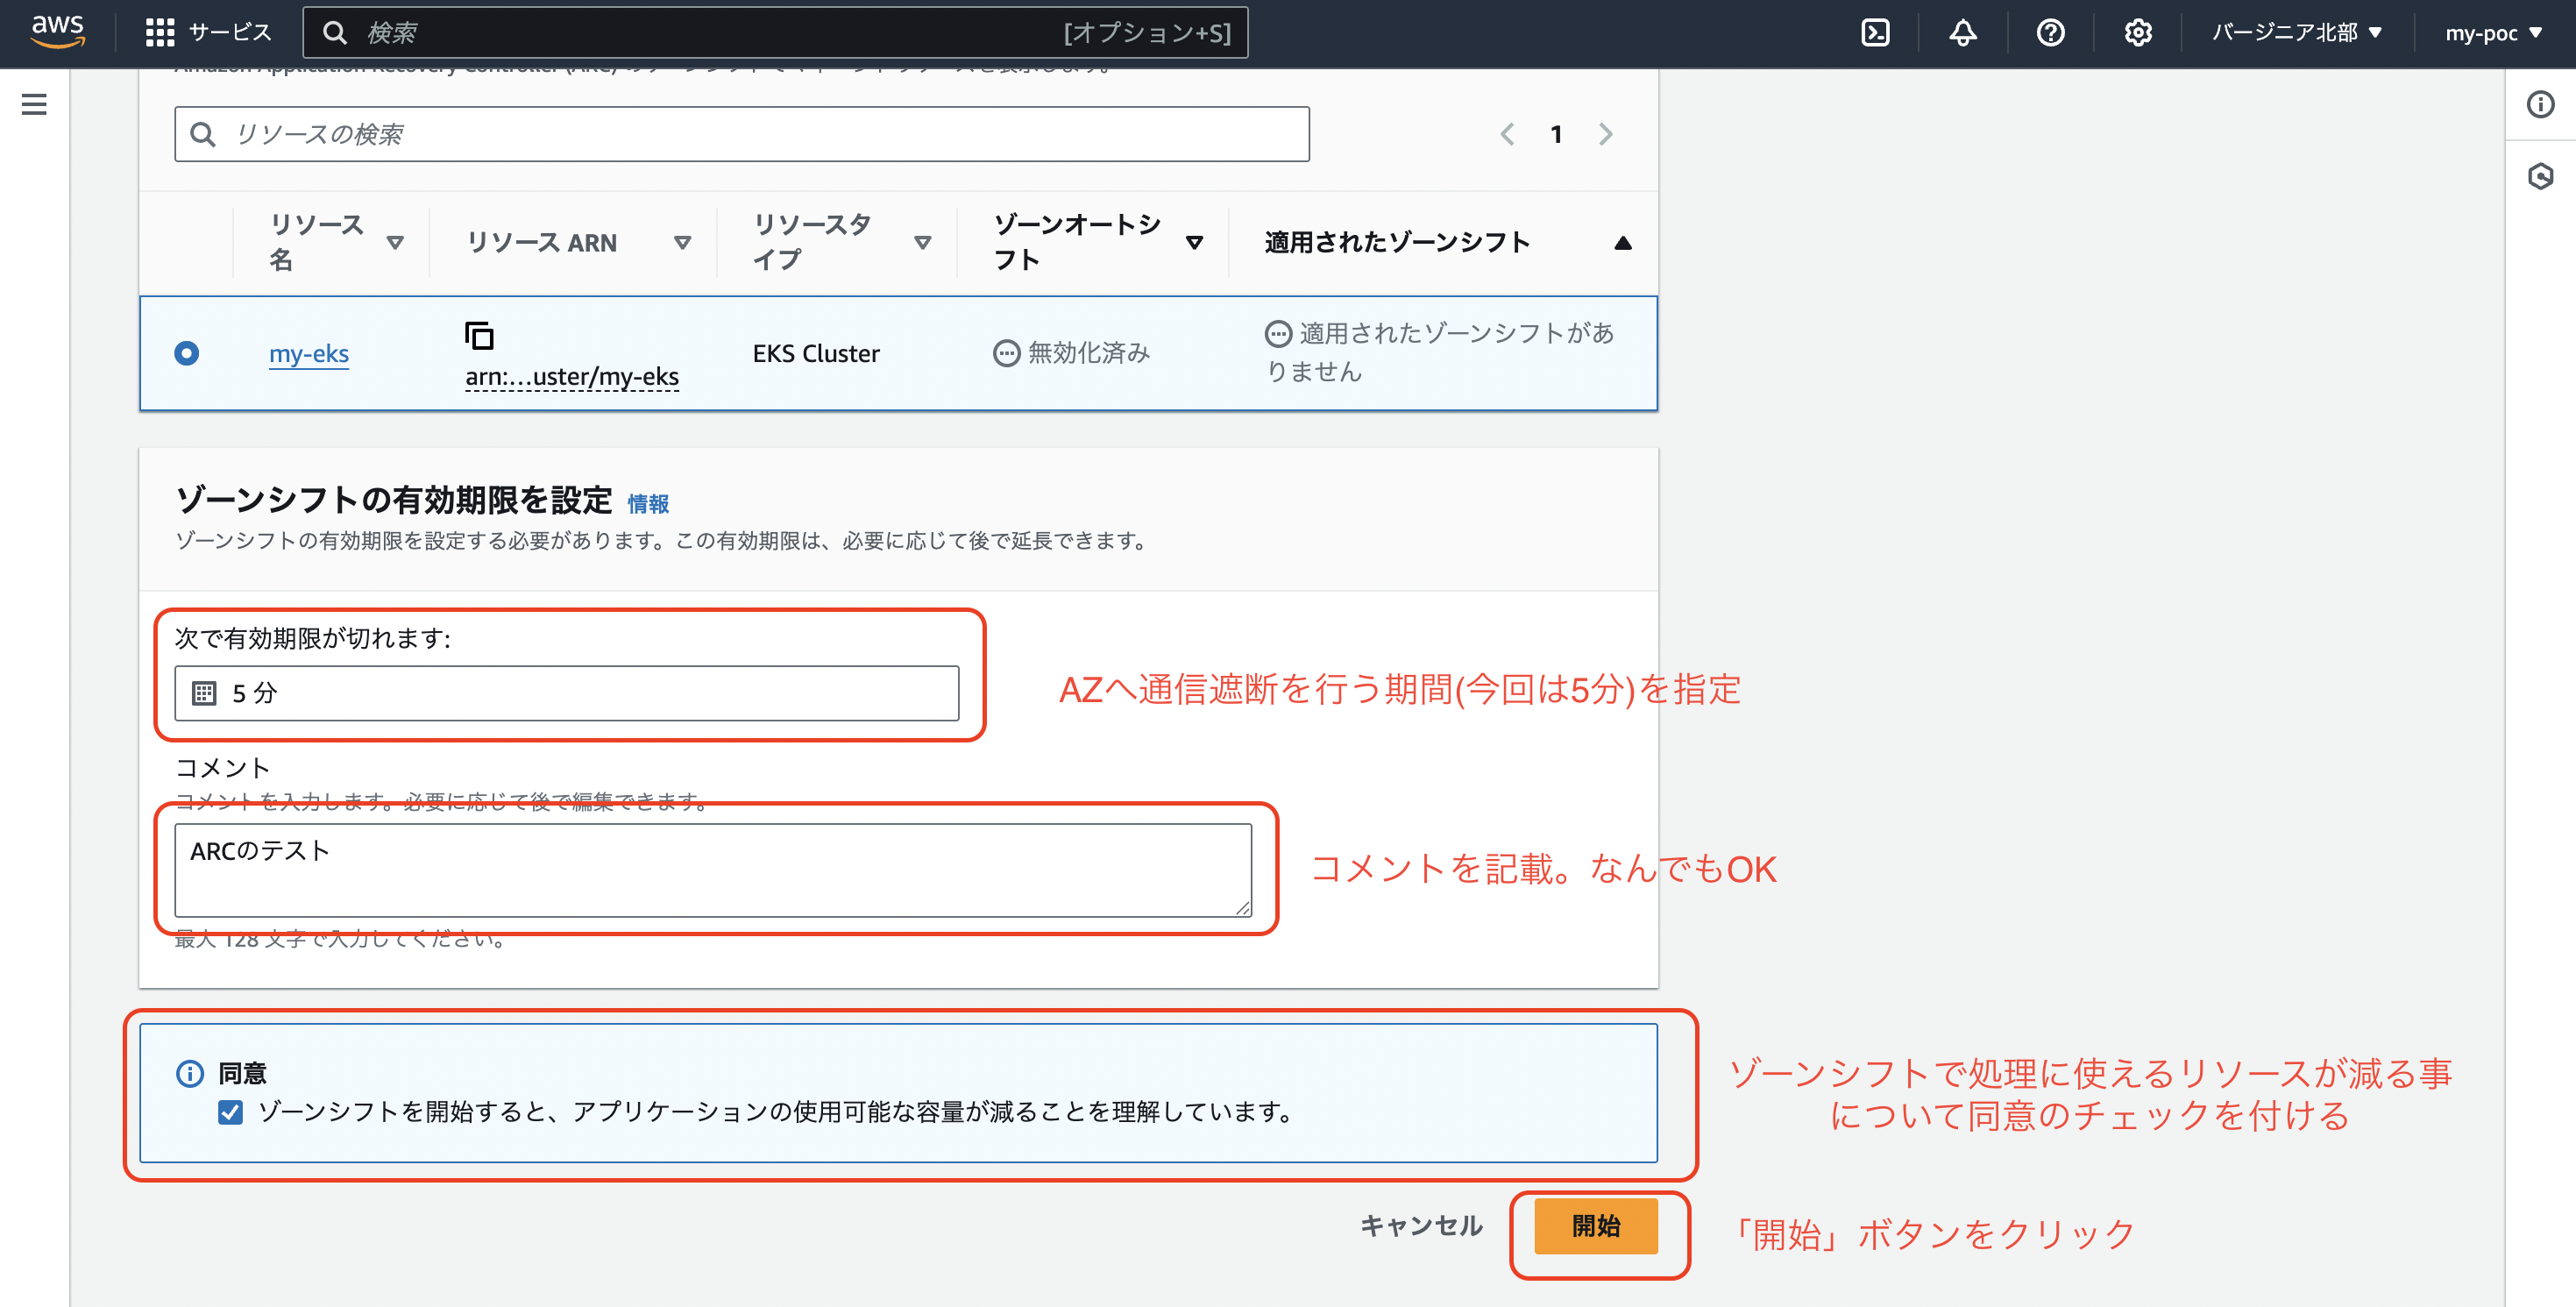Open the settings gear icon
The image size is (2576, 1307).
click(x=2138, y=33)
